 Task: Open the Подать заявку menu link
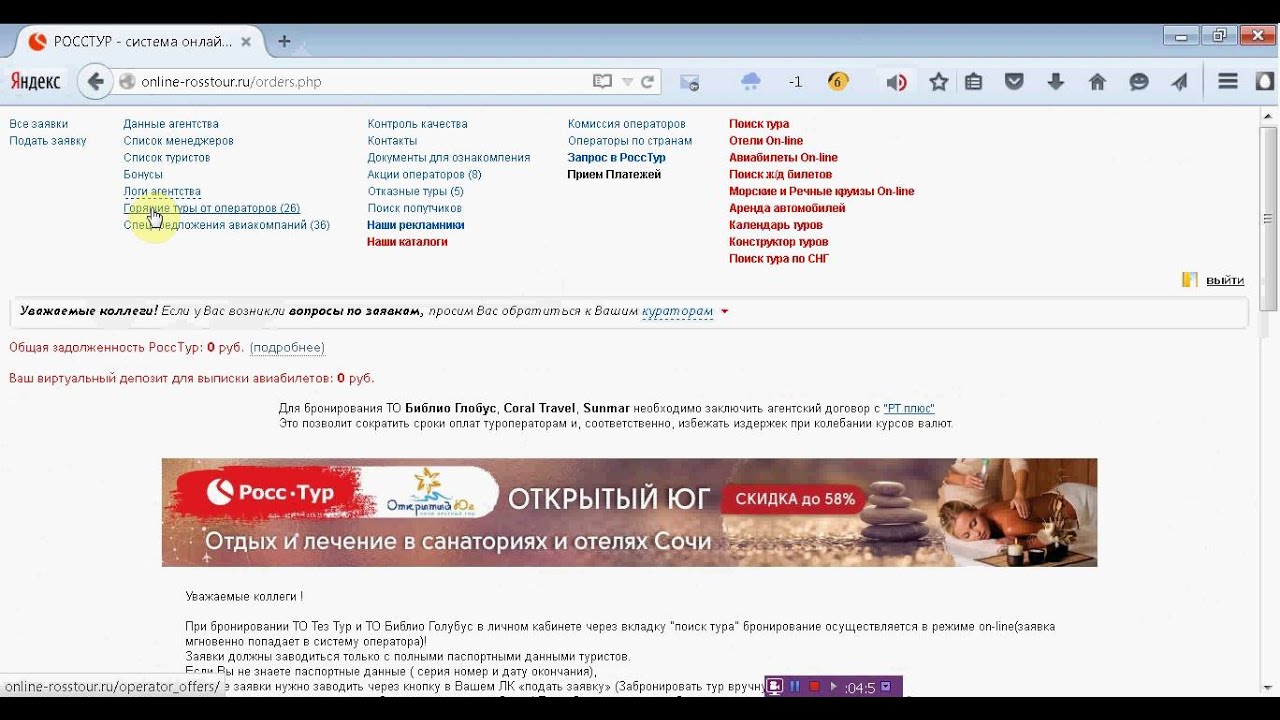(x=48, y=141)
